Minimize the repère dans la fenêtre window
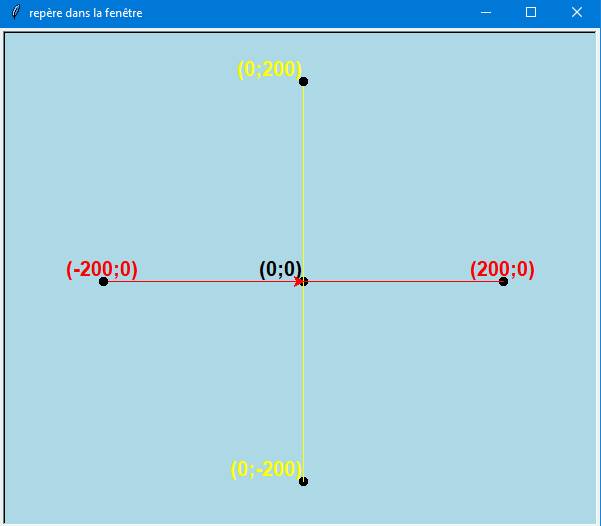The width and height of the screenshot is (601, 526). click(x=485, y=13)
